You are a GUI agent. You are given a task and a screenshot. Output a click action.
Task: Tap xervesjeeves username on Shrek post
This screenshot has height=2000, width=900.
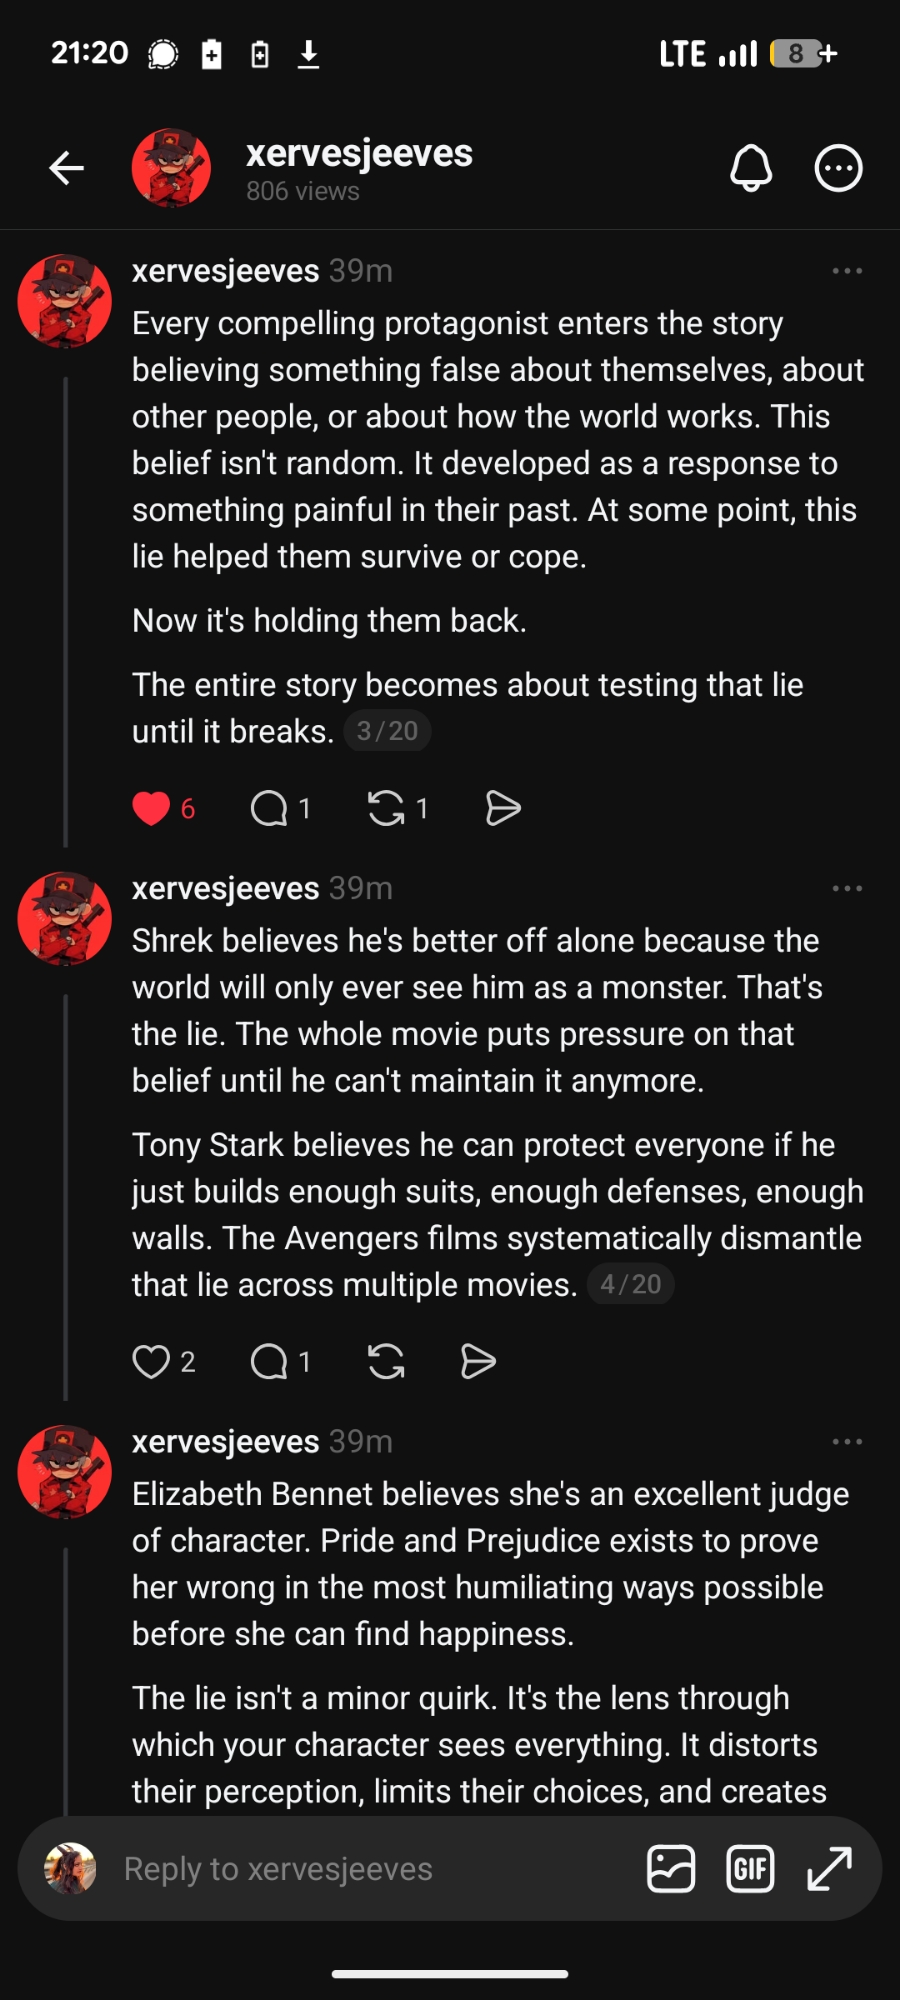(225, 888)
